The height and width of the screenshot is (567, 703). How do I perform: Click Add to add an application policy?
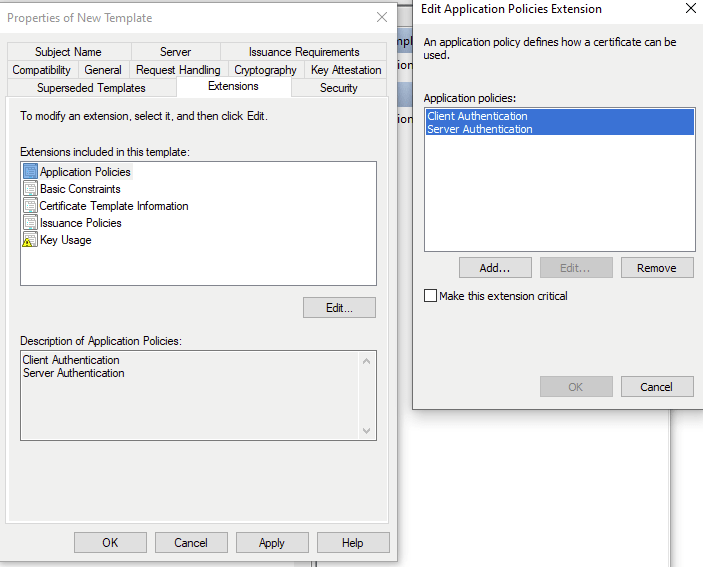pyautogui.click(x=494, y=268)
